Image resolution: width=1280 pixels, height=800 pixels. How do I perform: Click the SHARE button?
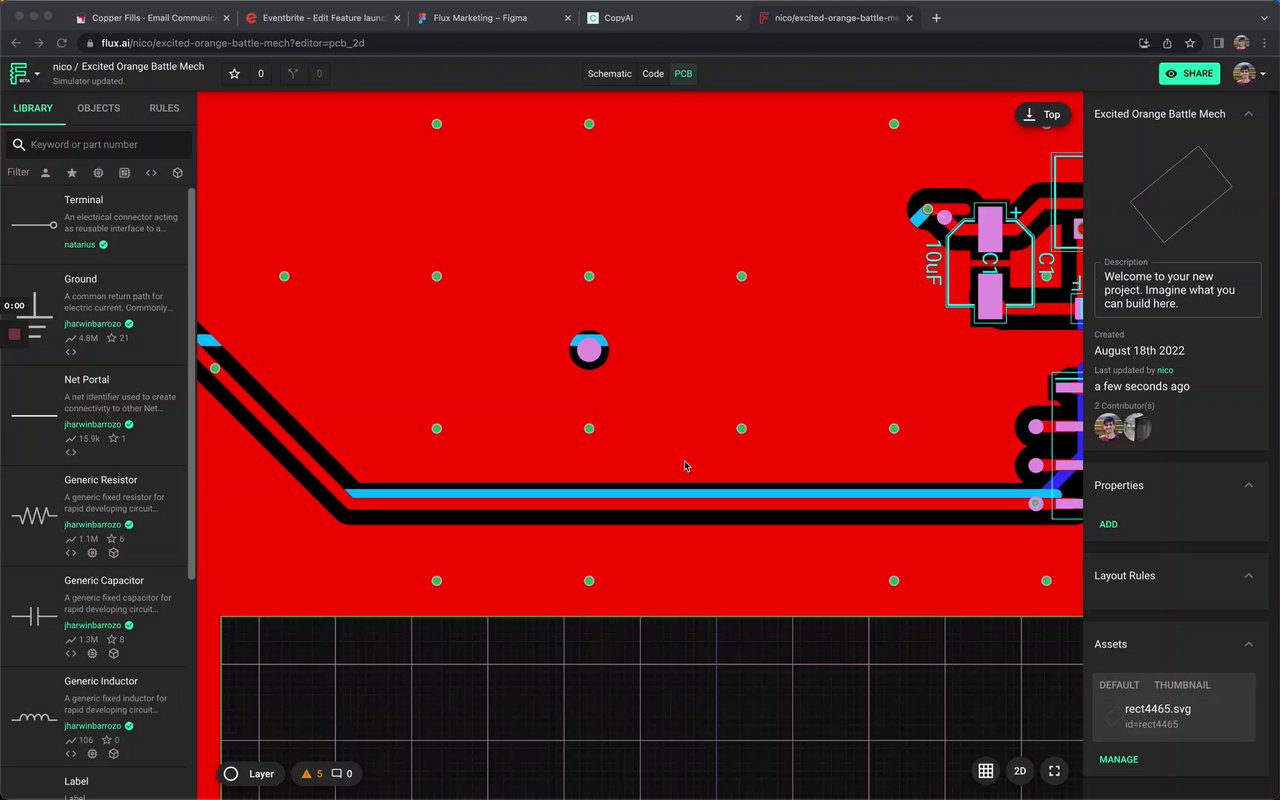tap(1189, 74)
